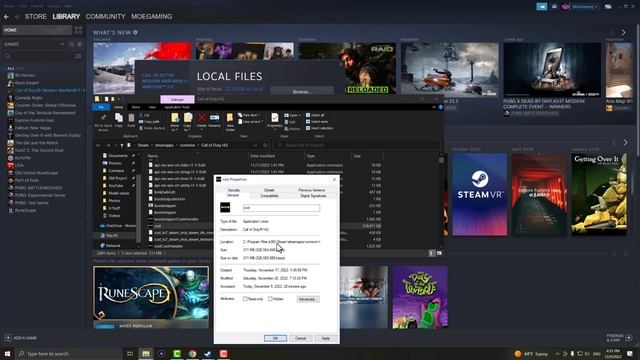Click the Explorer refresh icon
The width and height of the screenshot is (640, 360).
point(265,145)
